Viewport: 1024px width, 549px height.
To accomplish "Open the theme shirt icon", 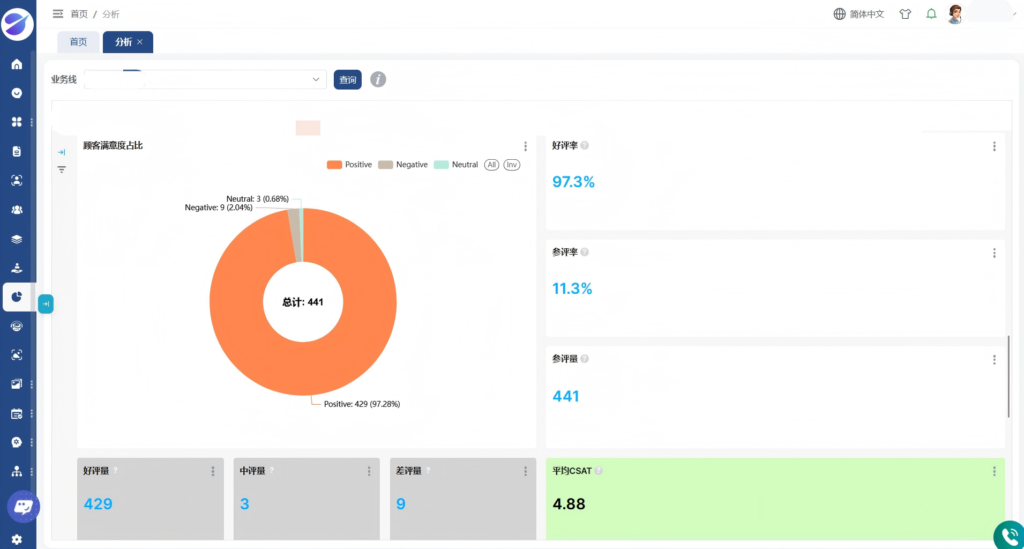I will [x=905, y=14].
